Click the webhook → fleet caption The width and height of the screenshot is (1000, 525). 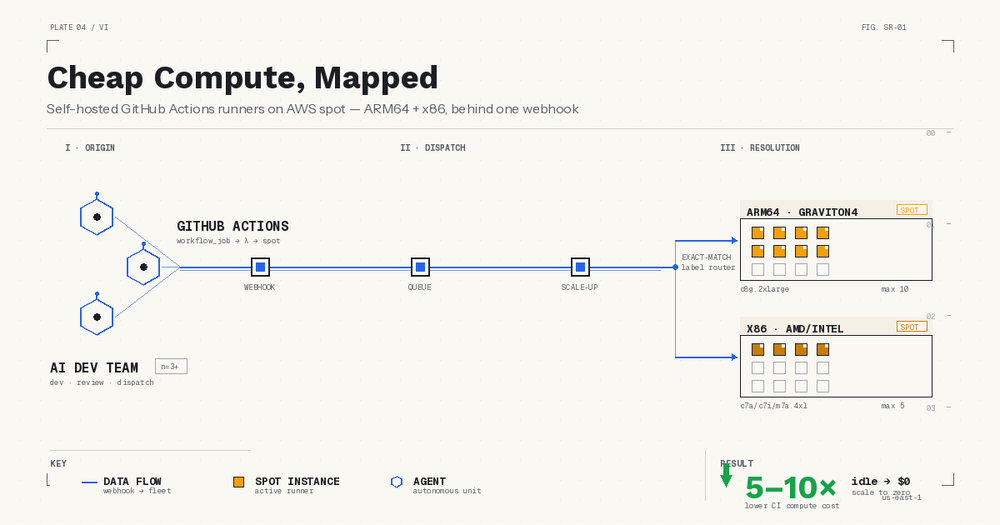pyautogui.click(x=137, y=491)
